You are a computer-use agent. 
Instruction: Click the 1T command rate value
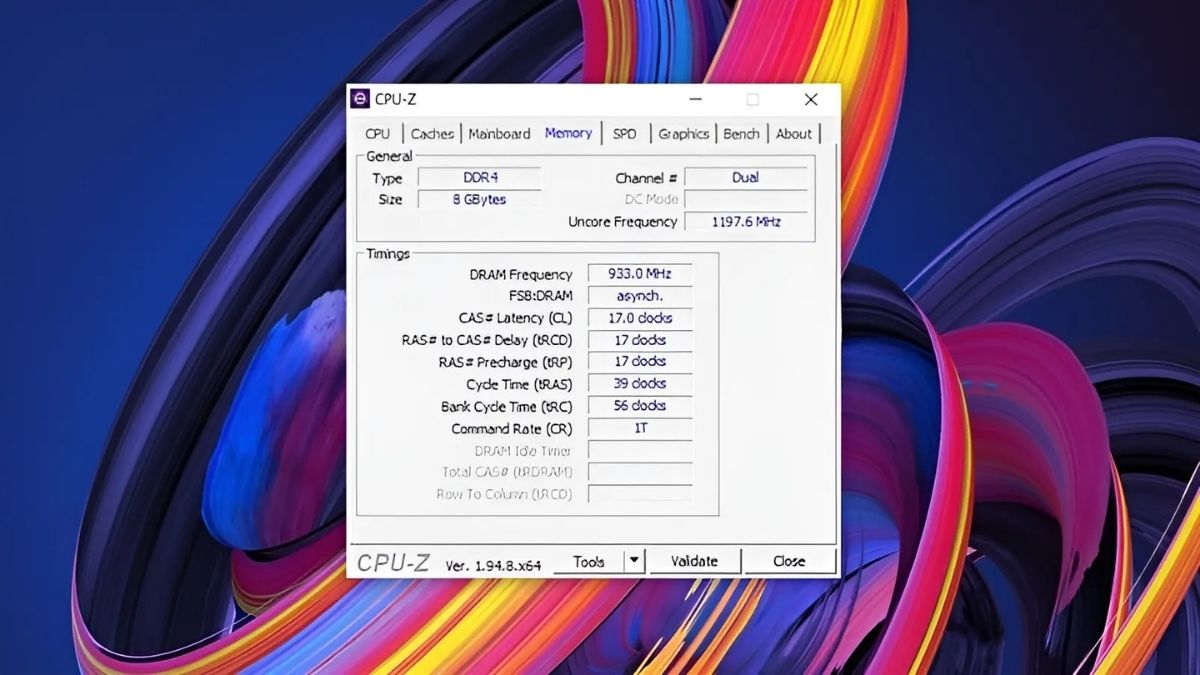[x=640, y=428]
